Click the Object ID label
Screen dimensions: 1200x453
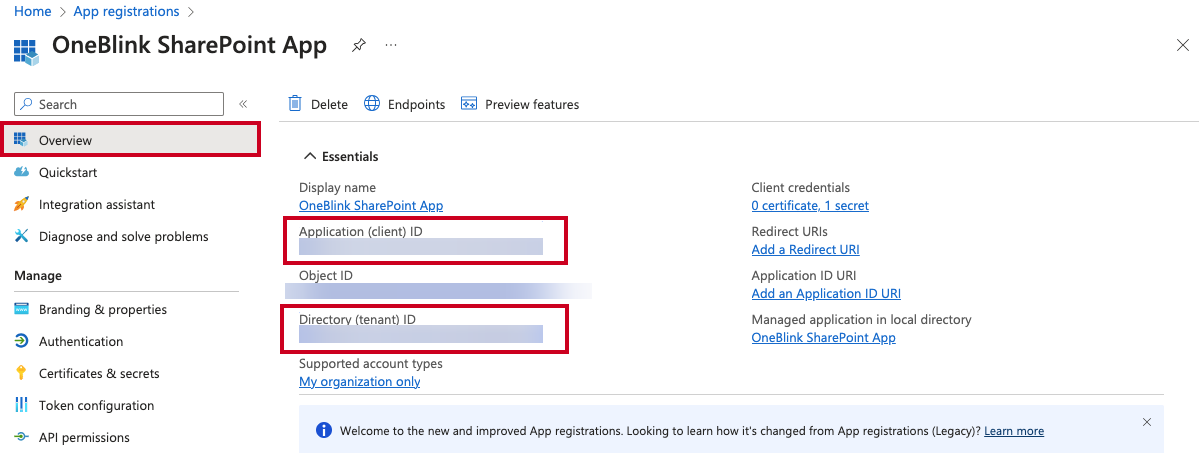pyautogui.click(x=326, y=275)
